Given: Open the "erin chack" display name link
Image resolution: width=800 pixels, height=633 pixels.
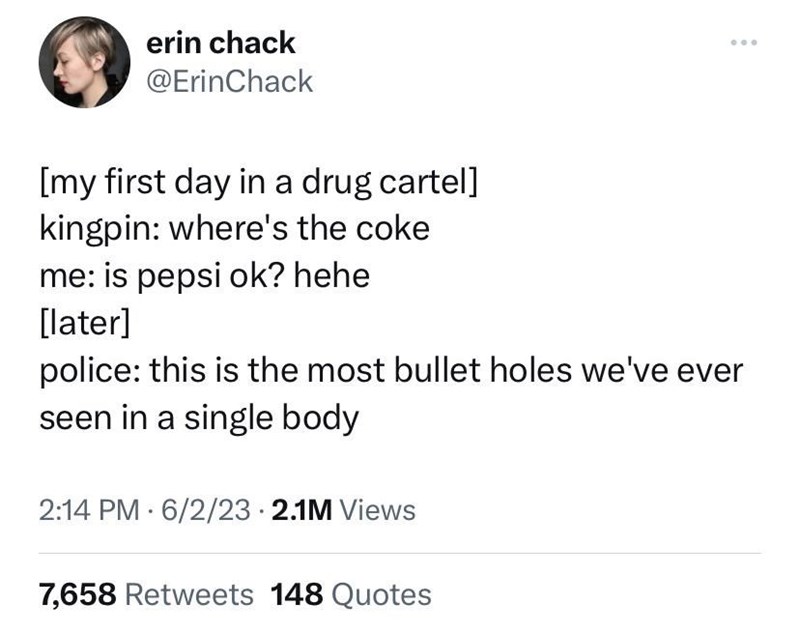Looking at the screenshot, I should coord(221,43).
